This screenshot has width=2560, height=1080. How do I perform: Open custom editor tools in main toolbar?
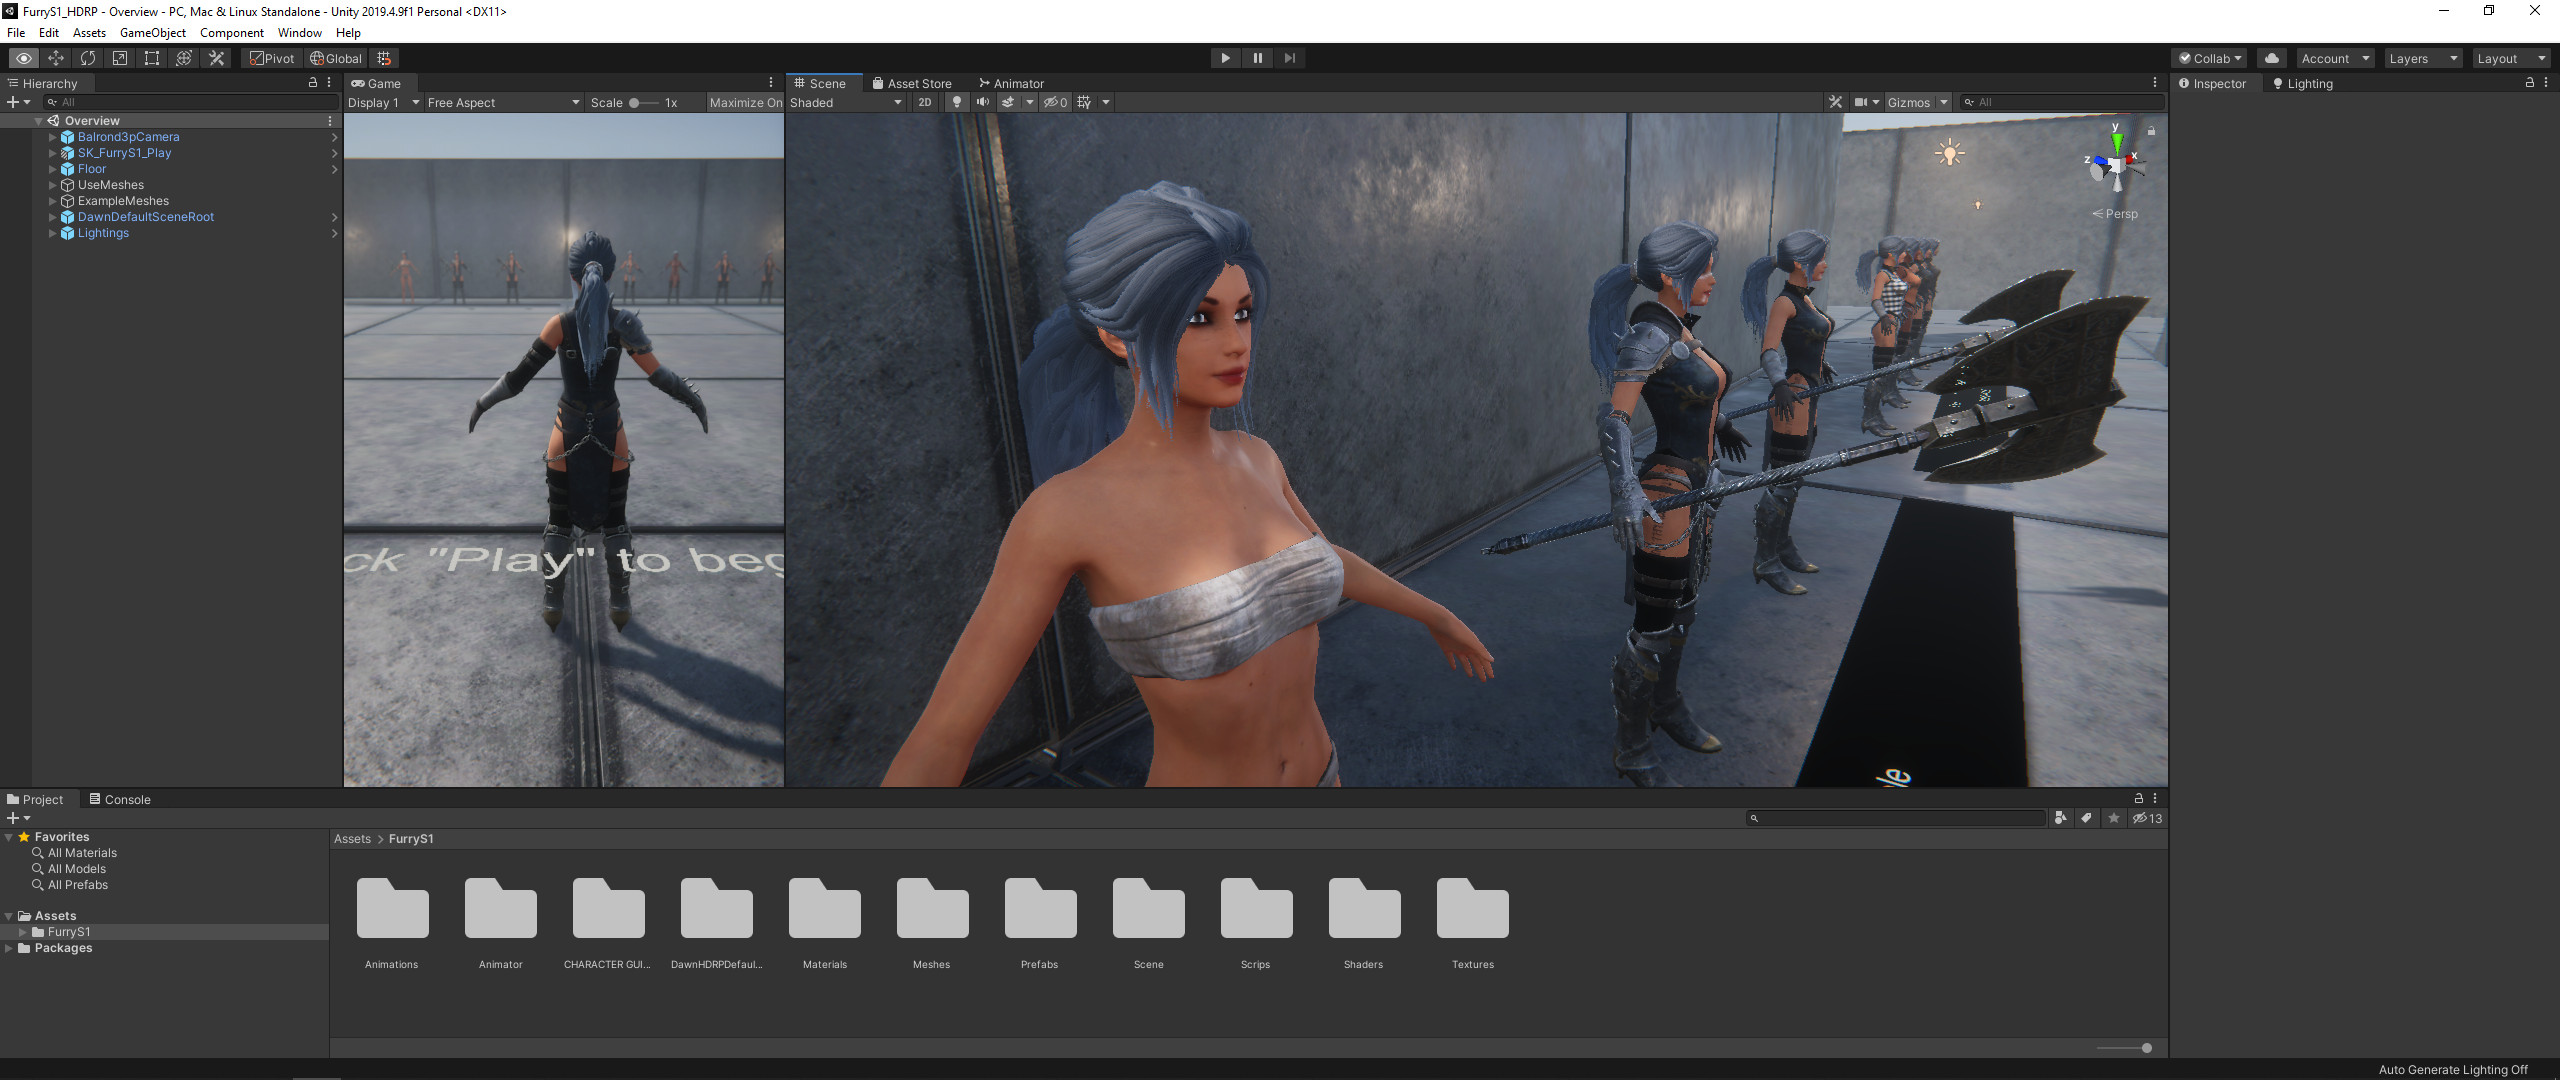pyautogui.click(x=216, y=58)
